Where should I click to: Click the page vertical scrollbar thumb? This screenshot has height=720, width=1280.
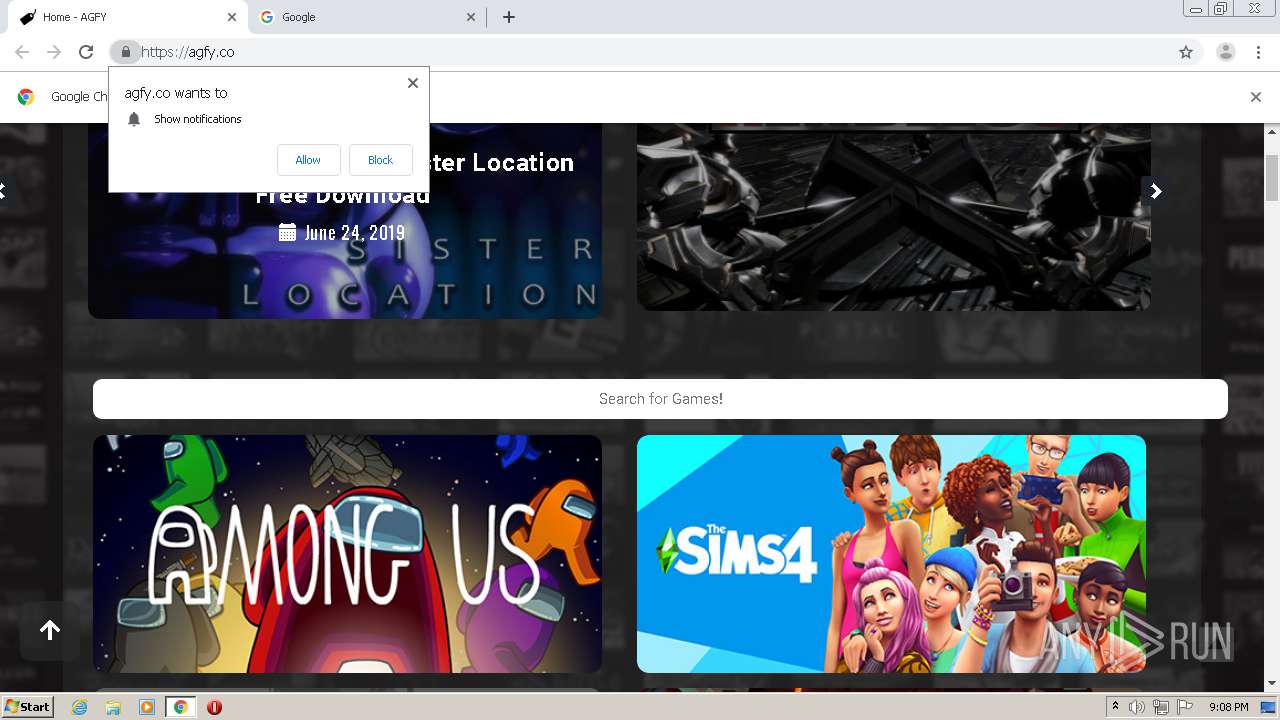click(x=1272, y=178)
